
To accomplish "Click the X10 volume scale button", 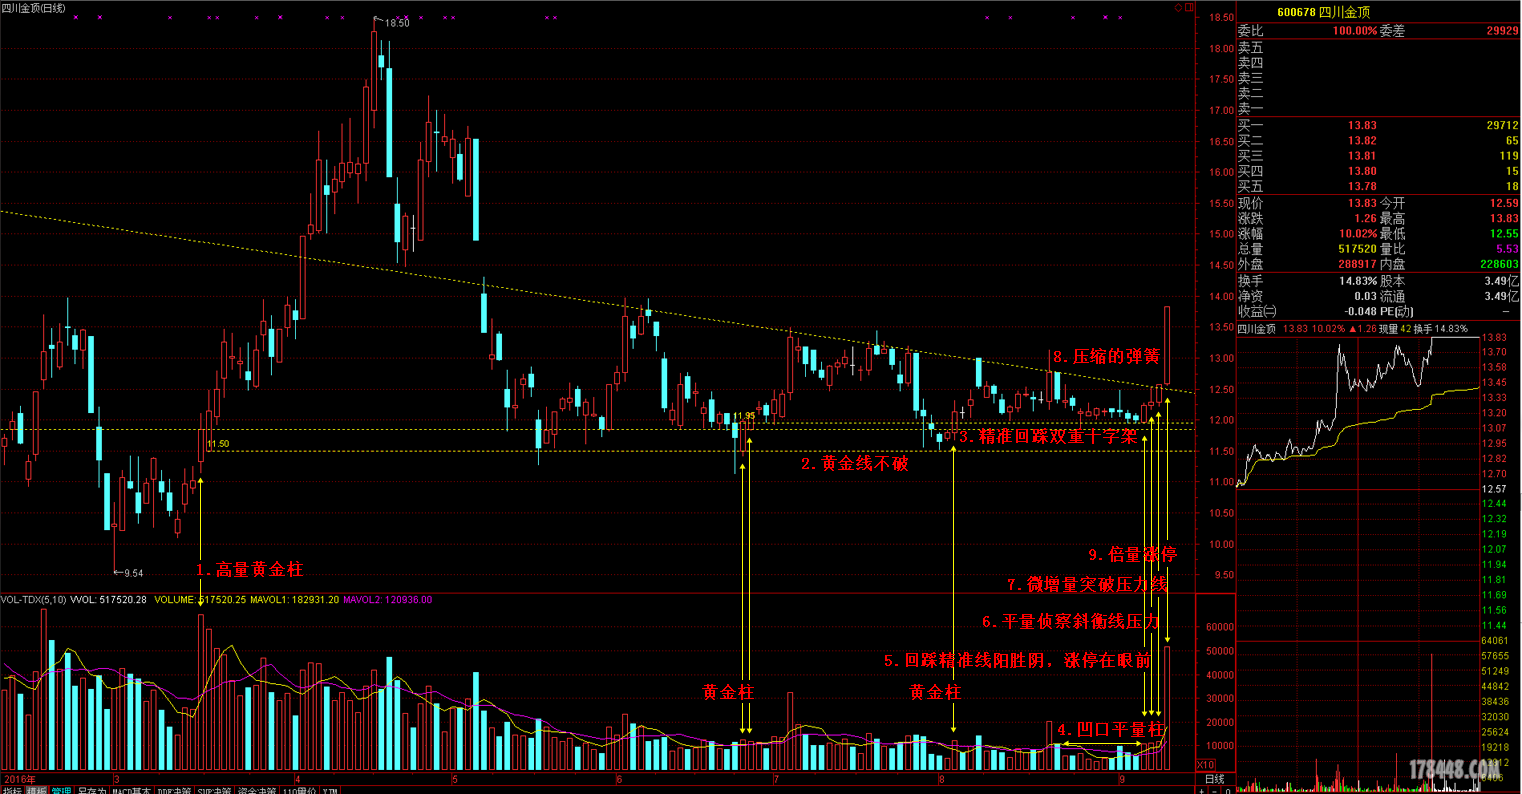I will tap(1205, 765).
